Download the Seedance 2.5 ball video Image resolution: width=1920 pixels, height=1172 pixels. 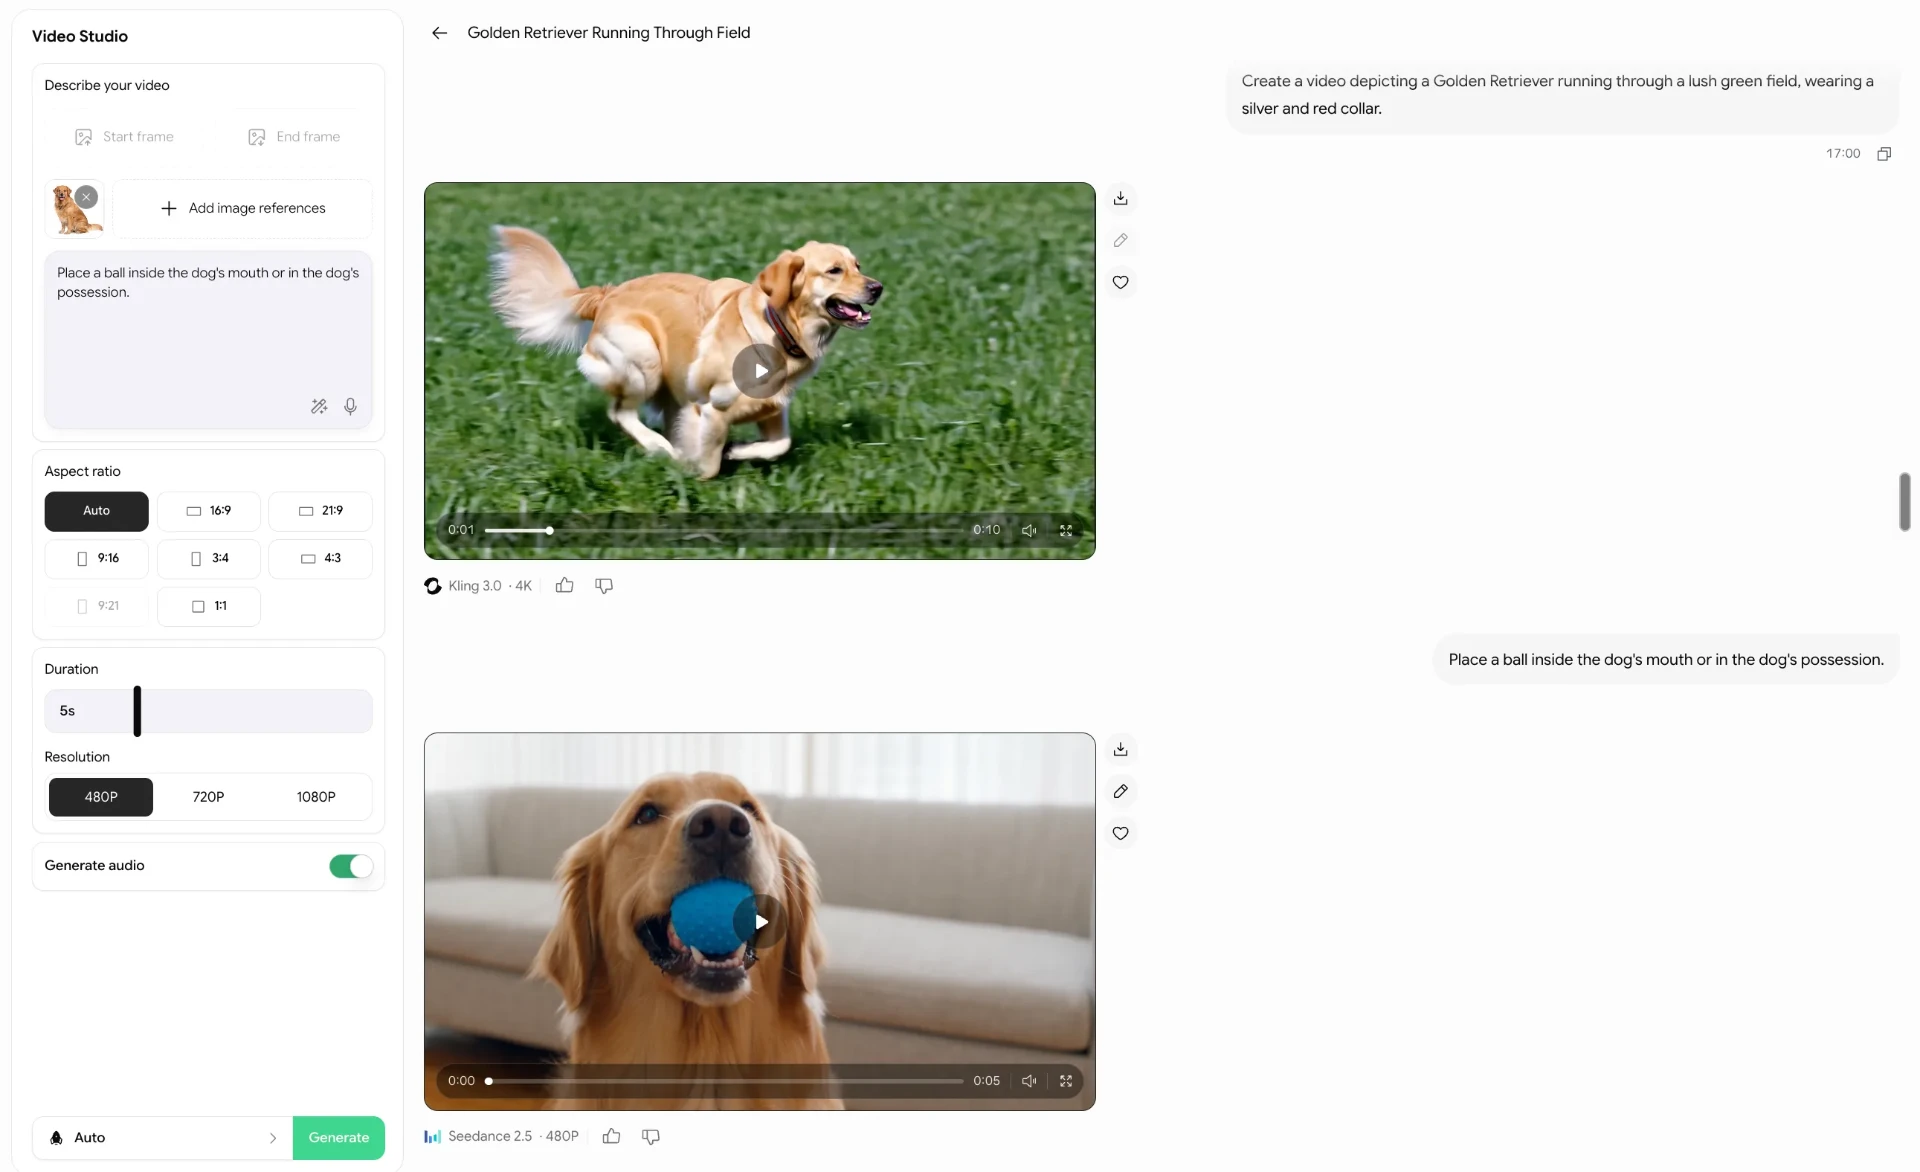click(1120, 749)
